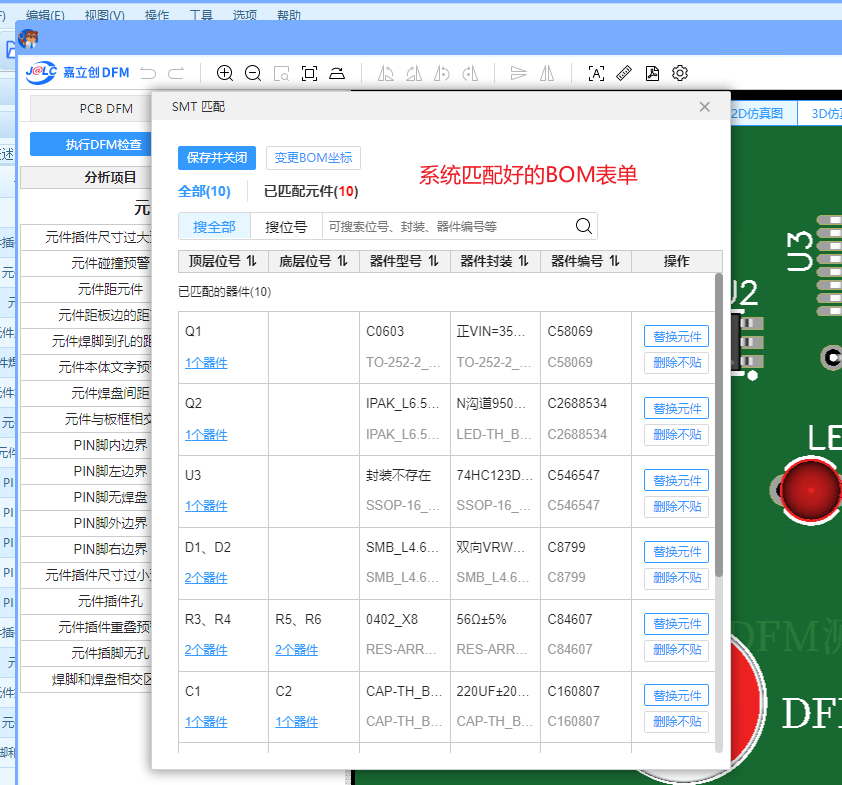This screenshot has width=842, height=785.
Task: Open settings with the gear icon
Action: click(680, 73)
